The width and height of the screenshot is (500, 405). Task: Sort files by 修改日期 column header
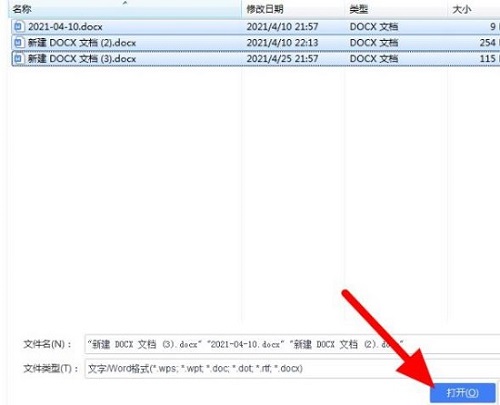click(265, 9)
